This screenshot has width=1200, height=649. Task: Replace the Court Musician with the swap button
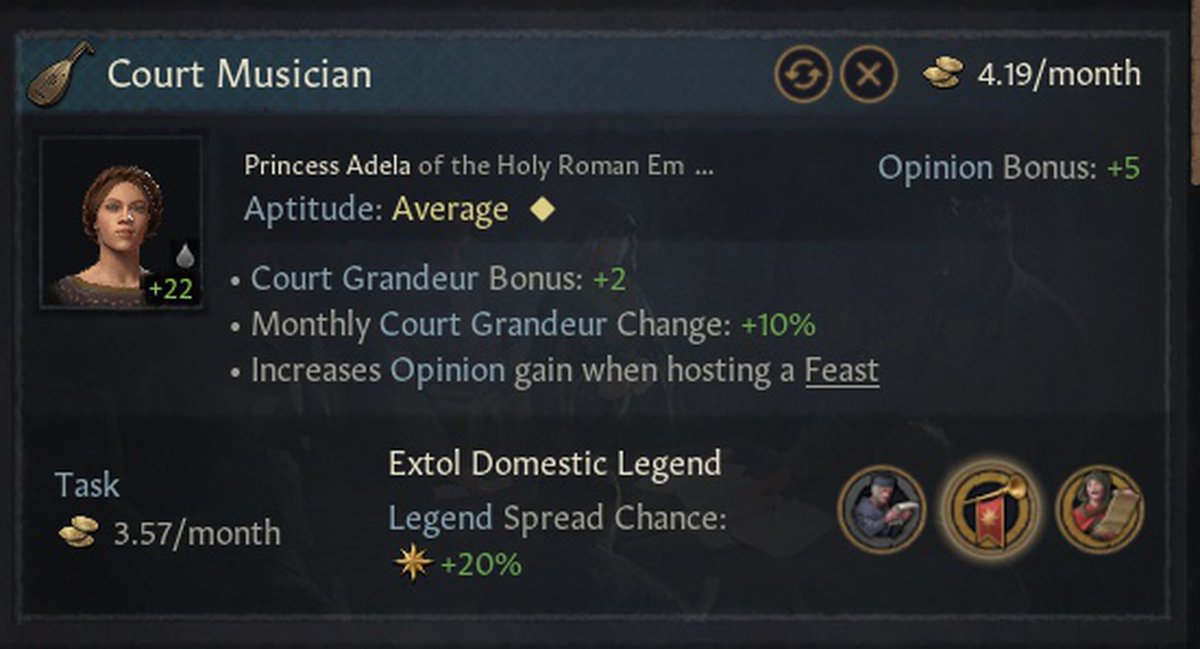(x=803, y=75)
